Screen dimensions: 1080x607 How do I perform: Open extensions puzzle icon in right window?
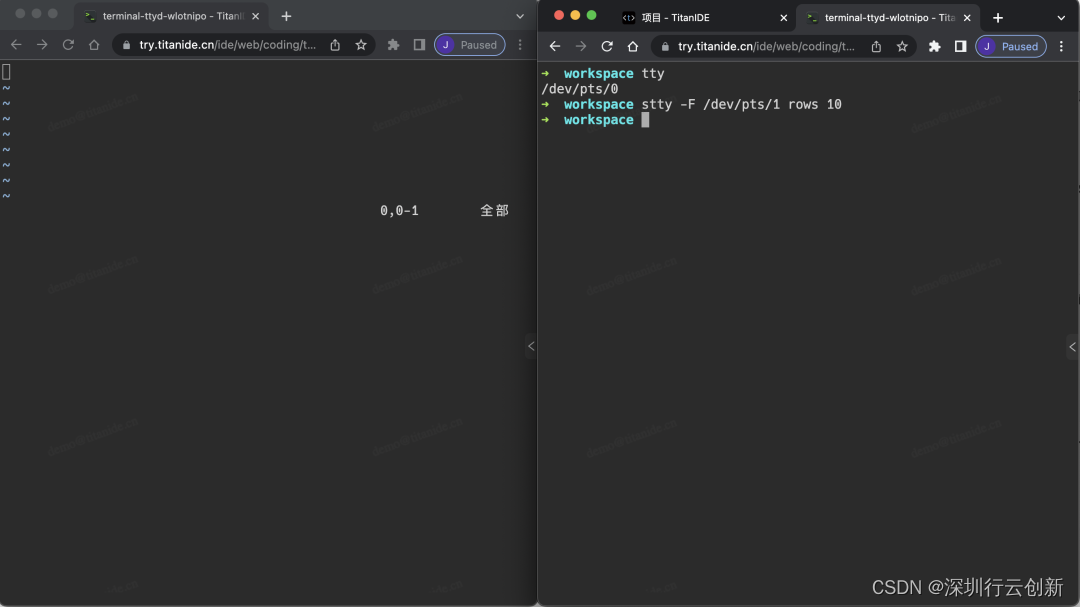tap(935, 46)
